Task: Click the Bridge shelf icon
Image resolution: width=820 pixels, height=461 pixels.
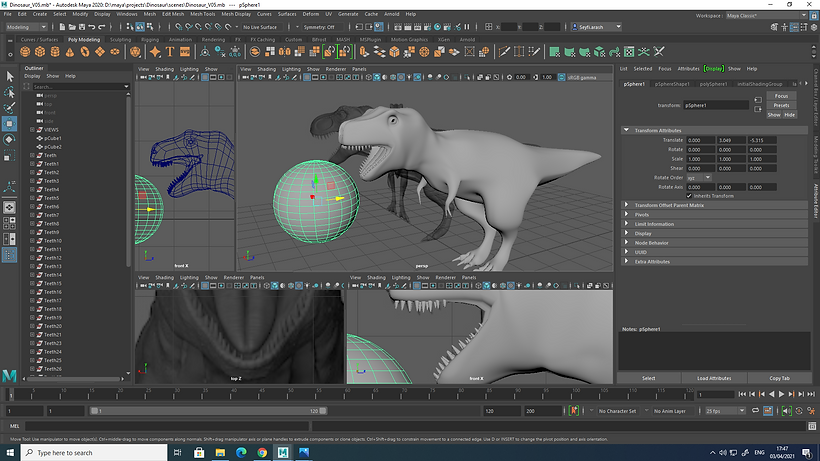Action: [379, 52]
